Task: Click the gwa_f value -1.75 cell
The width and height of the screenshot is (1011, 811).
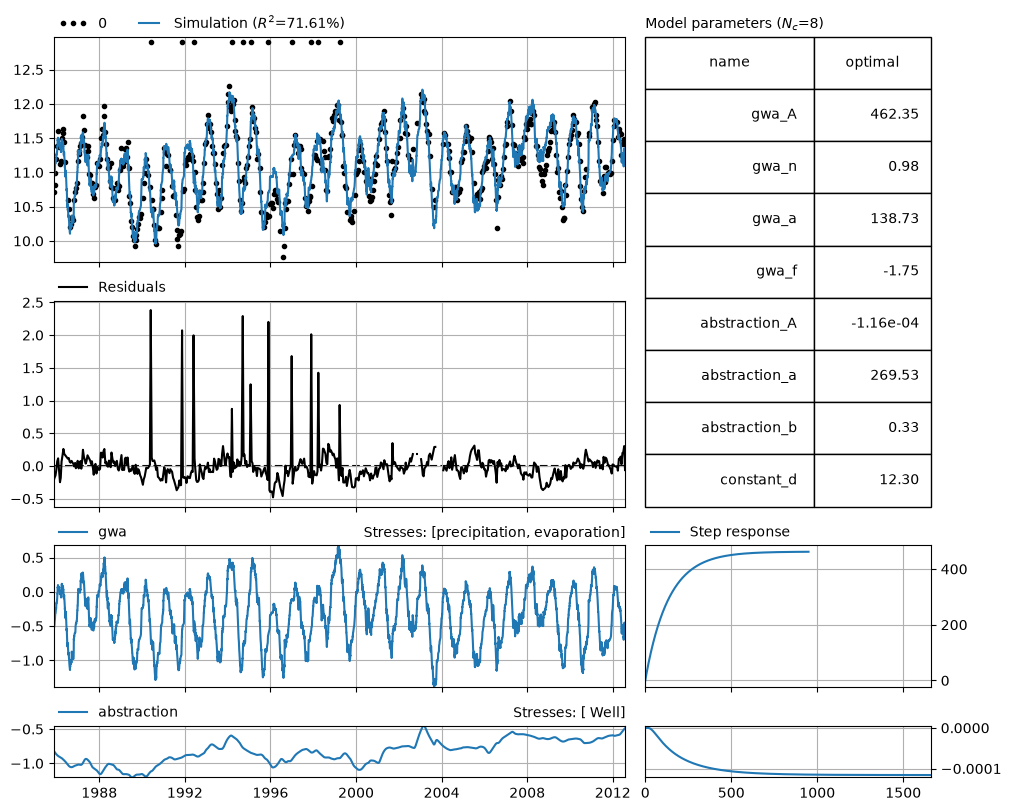Action: tap(872, 271)
